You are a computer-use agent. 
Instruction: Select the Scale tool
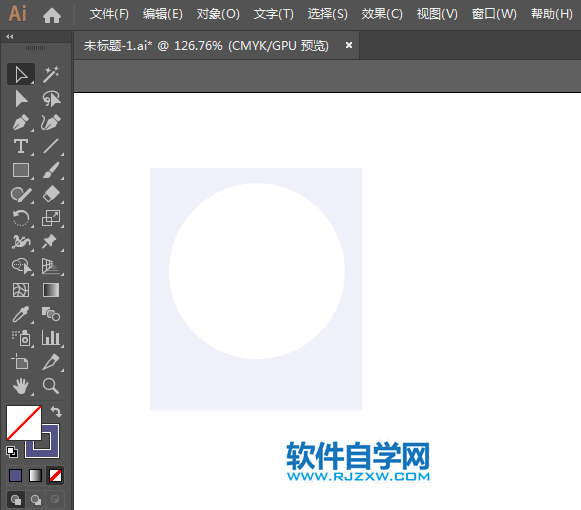(51, 218)
